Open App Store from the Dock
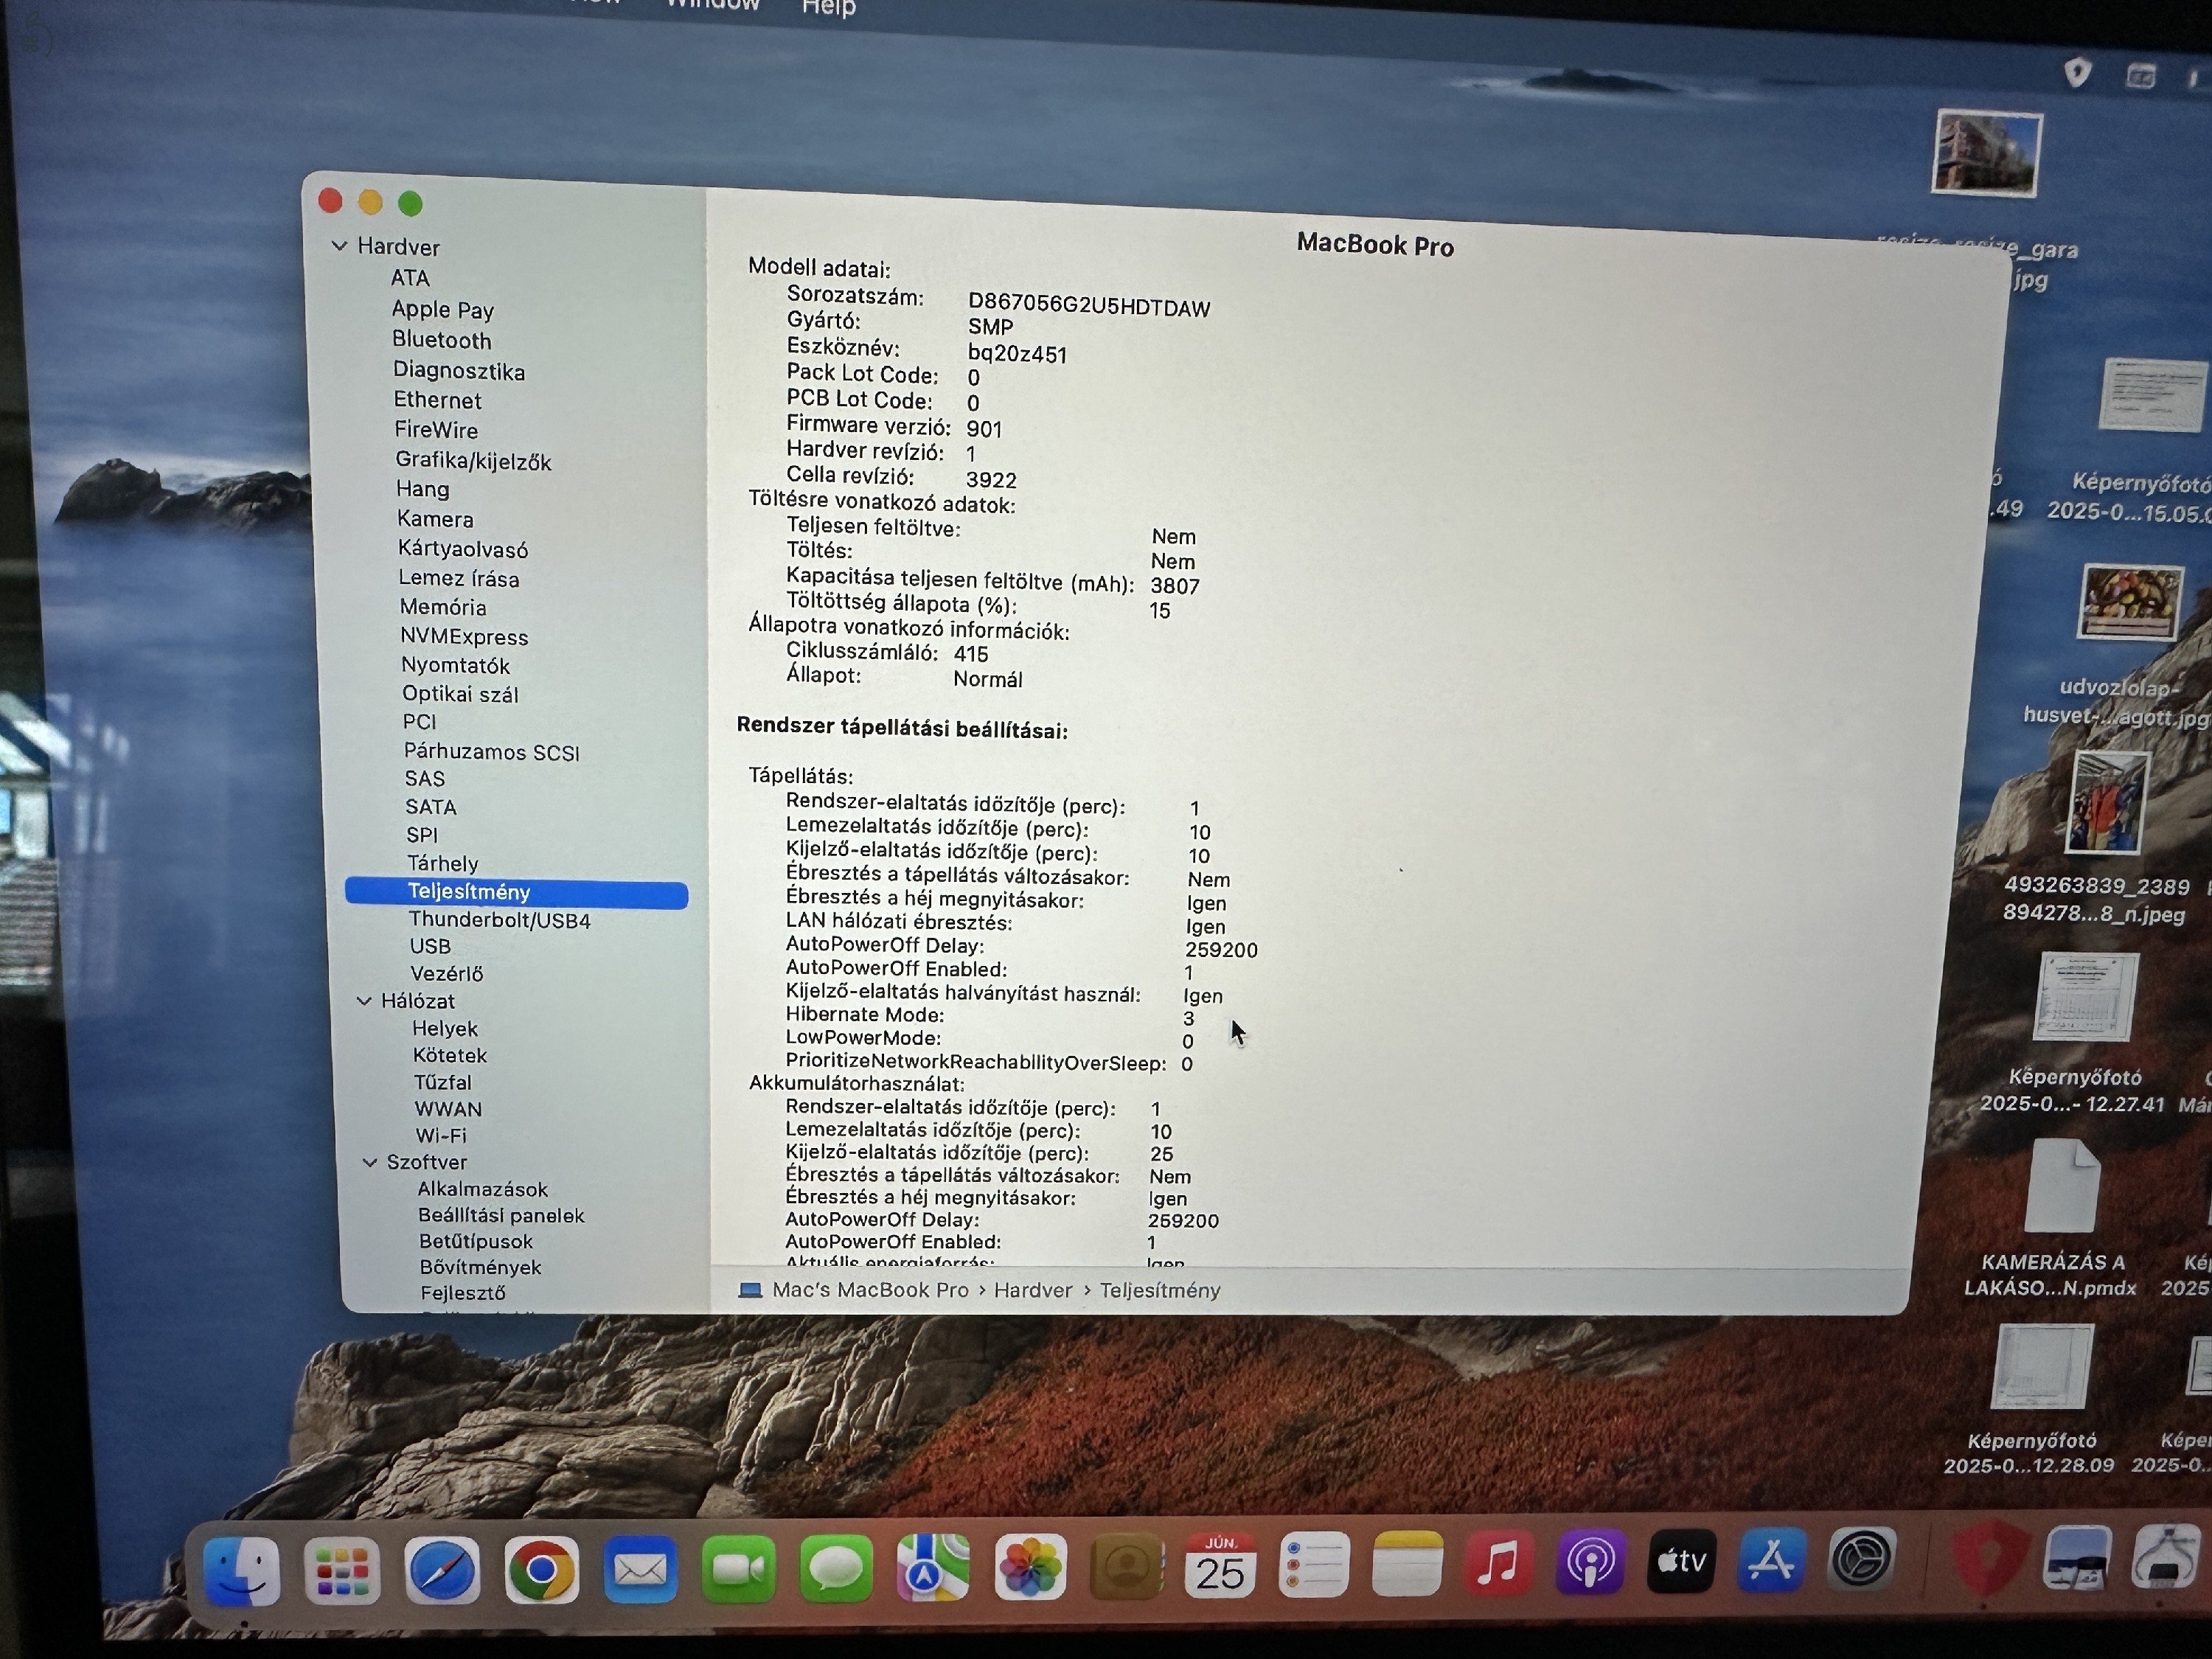 (x=1771, y=1560)
